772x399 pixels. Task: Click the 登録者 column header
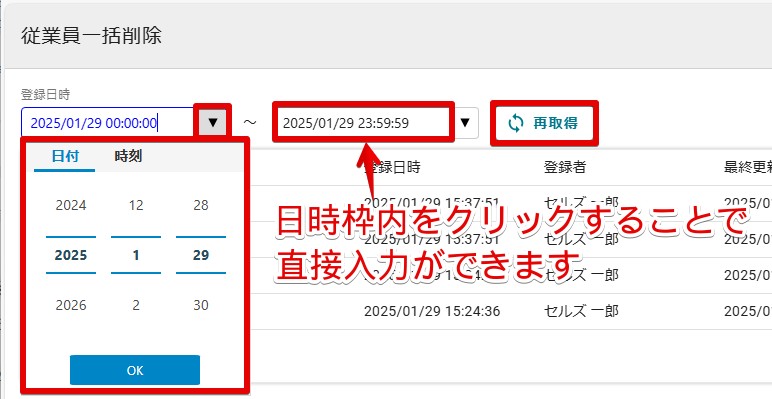565,167
